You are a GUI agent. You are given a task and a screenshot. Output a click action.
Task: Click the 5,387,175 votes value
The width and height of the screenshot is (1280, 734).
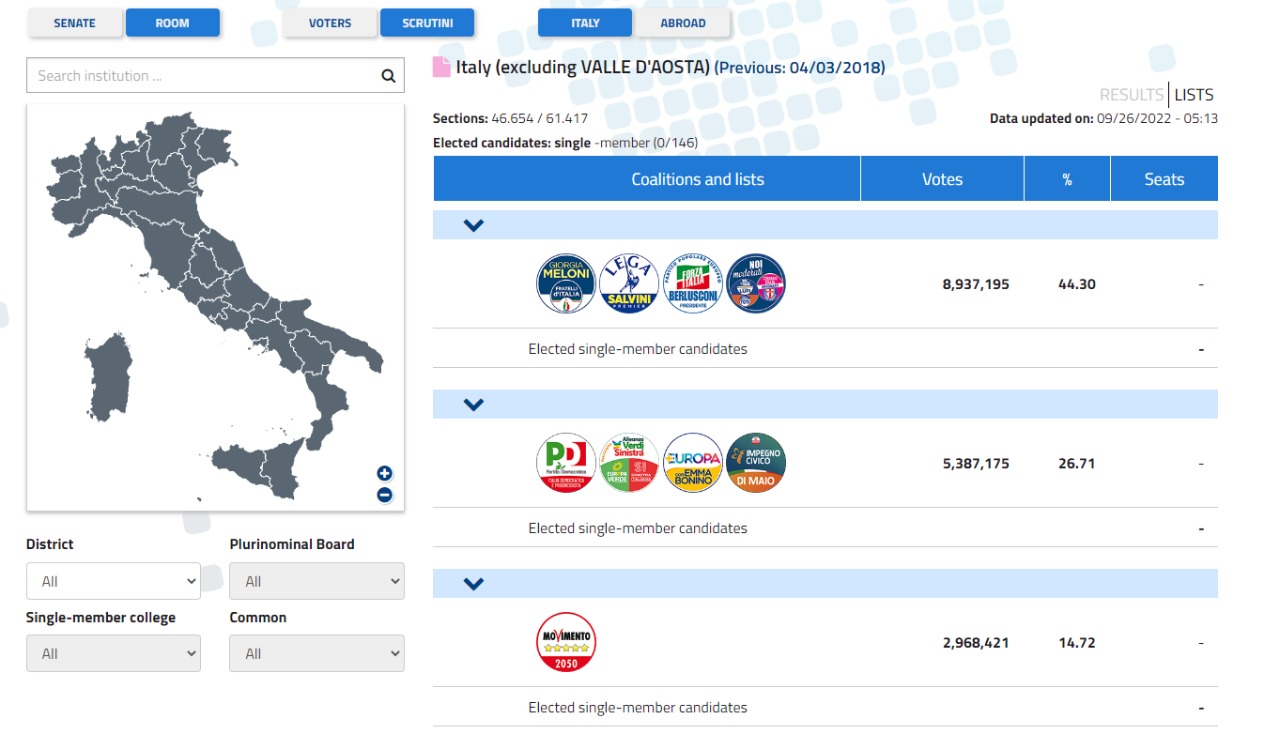[x=976, y=464]
